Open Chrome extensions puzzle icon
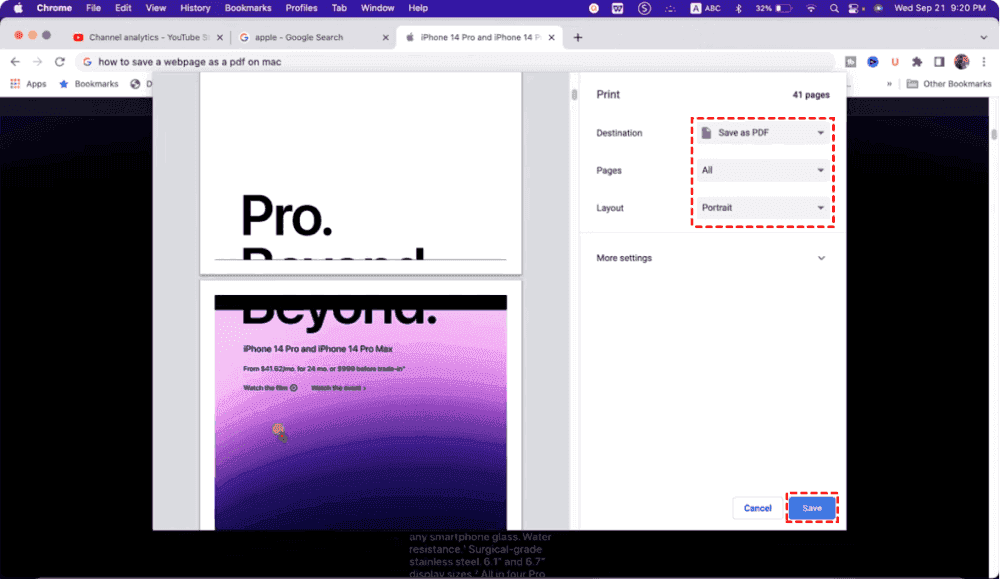 point(917,62)
